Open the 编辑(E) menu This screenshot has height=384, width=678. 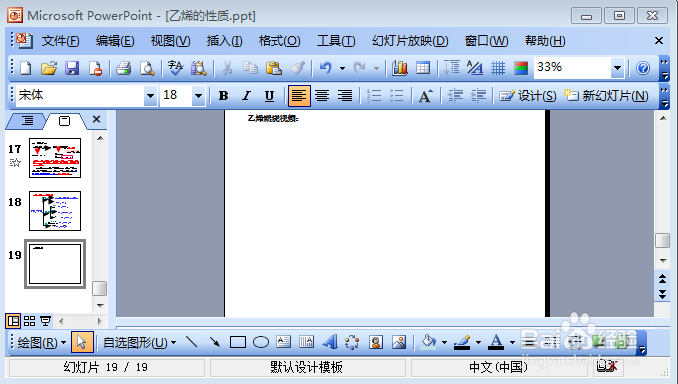click(x=115, y=41)
